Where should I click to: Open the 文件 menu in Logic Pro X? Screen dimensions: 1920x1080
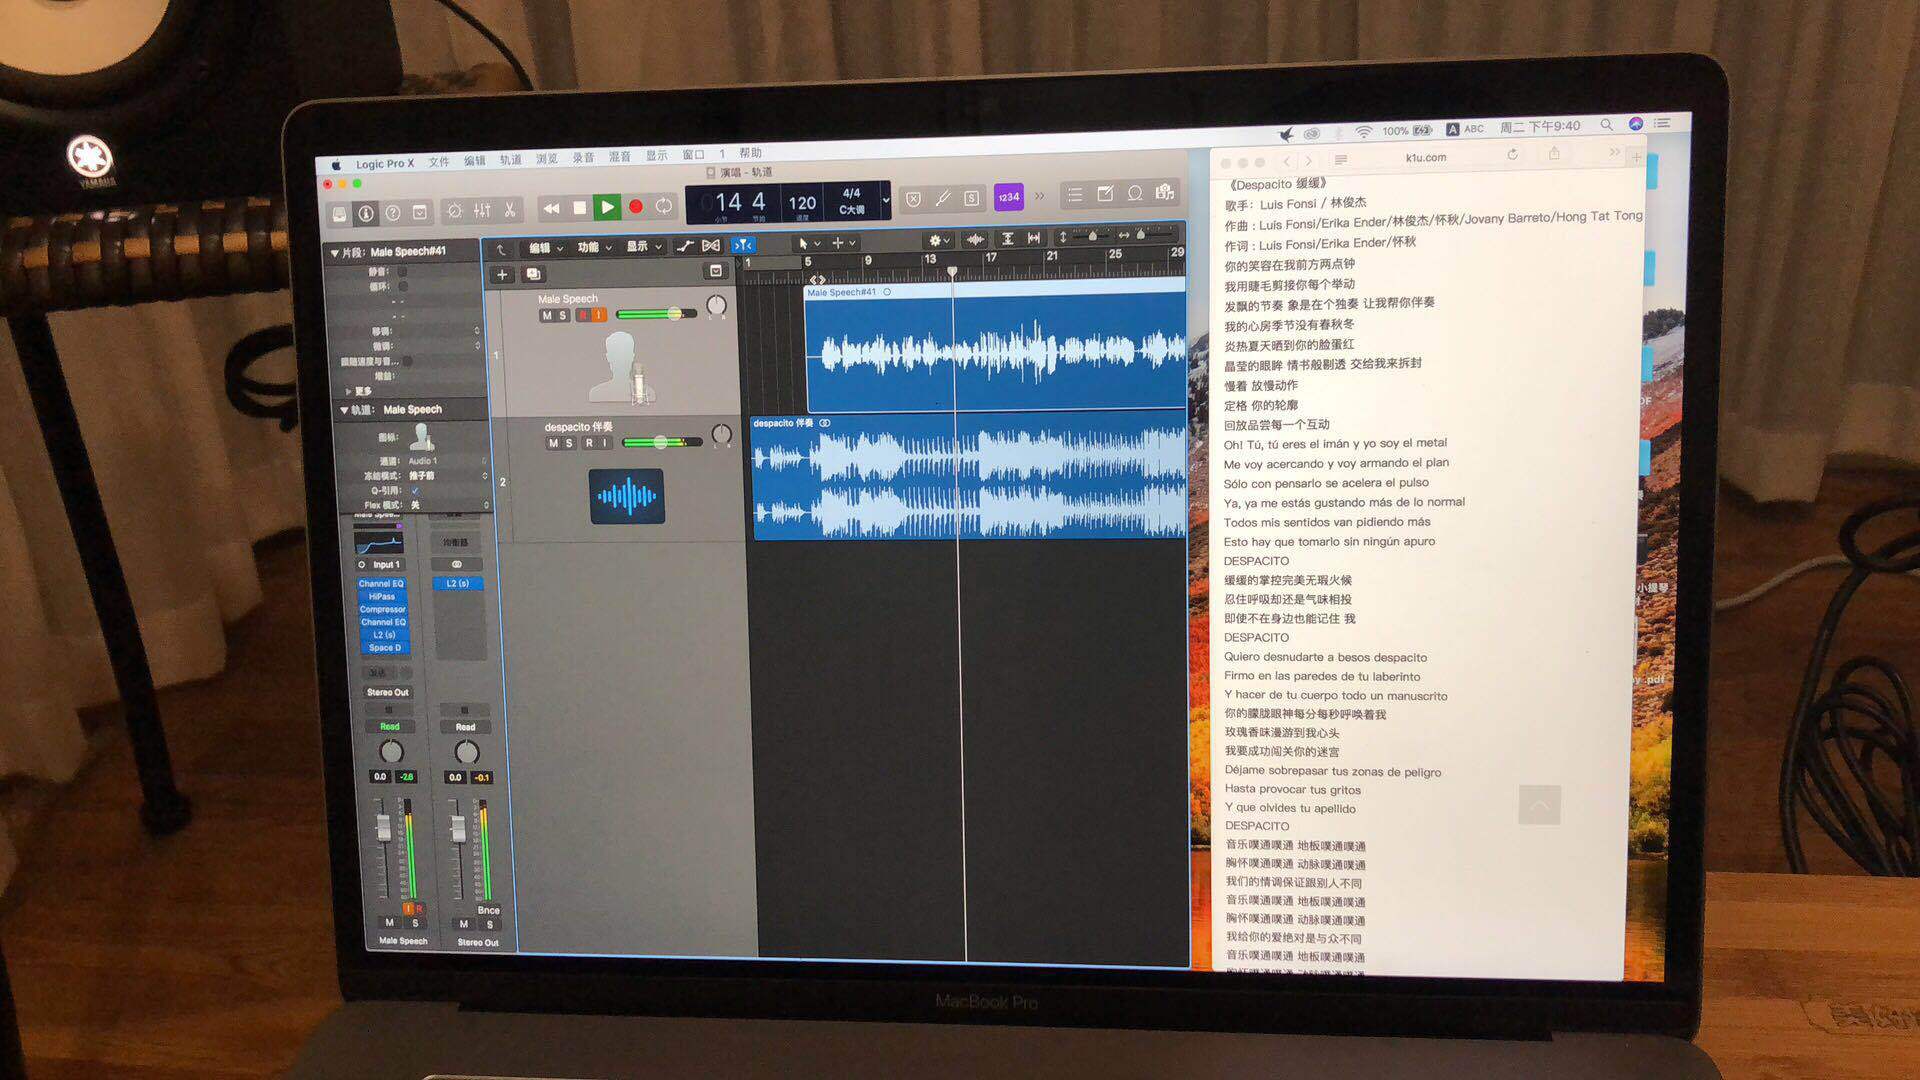[439, 162]
